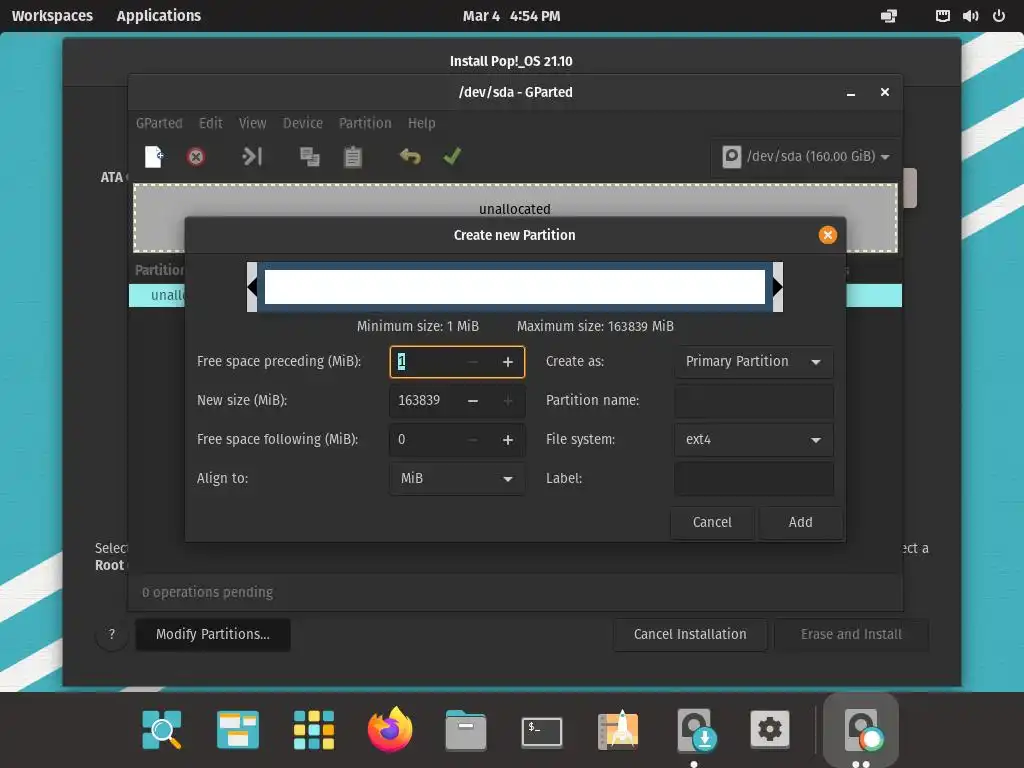
Task: Click the Cancel button in dialog
Action: pos(712,522)
